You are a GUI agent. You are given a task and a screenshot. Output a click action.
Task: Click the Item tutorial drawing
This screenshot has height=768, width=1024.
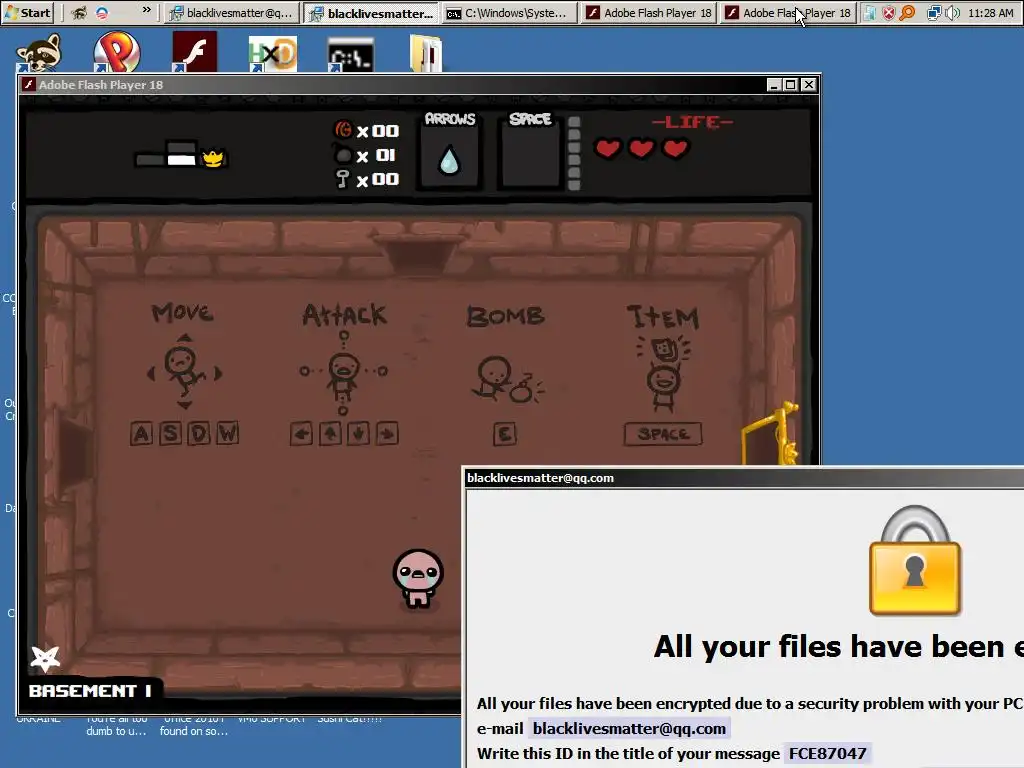click(664, 373)
